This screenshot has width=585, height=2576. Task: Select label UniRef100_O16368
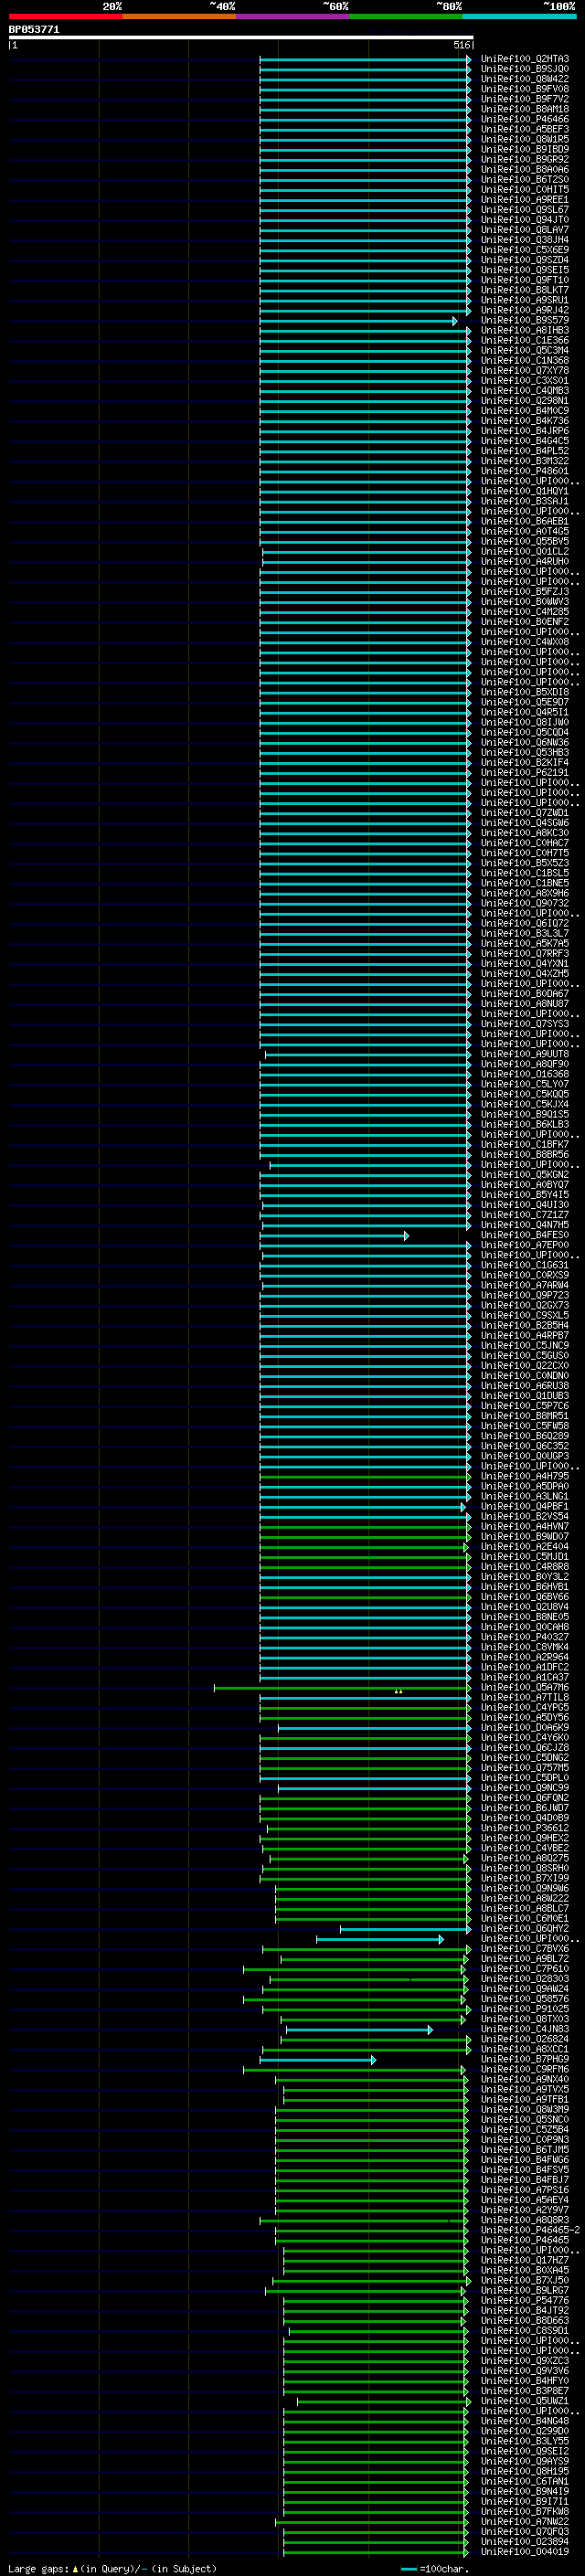click(525, 1075)
